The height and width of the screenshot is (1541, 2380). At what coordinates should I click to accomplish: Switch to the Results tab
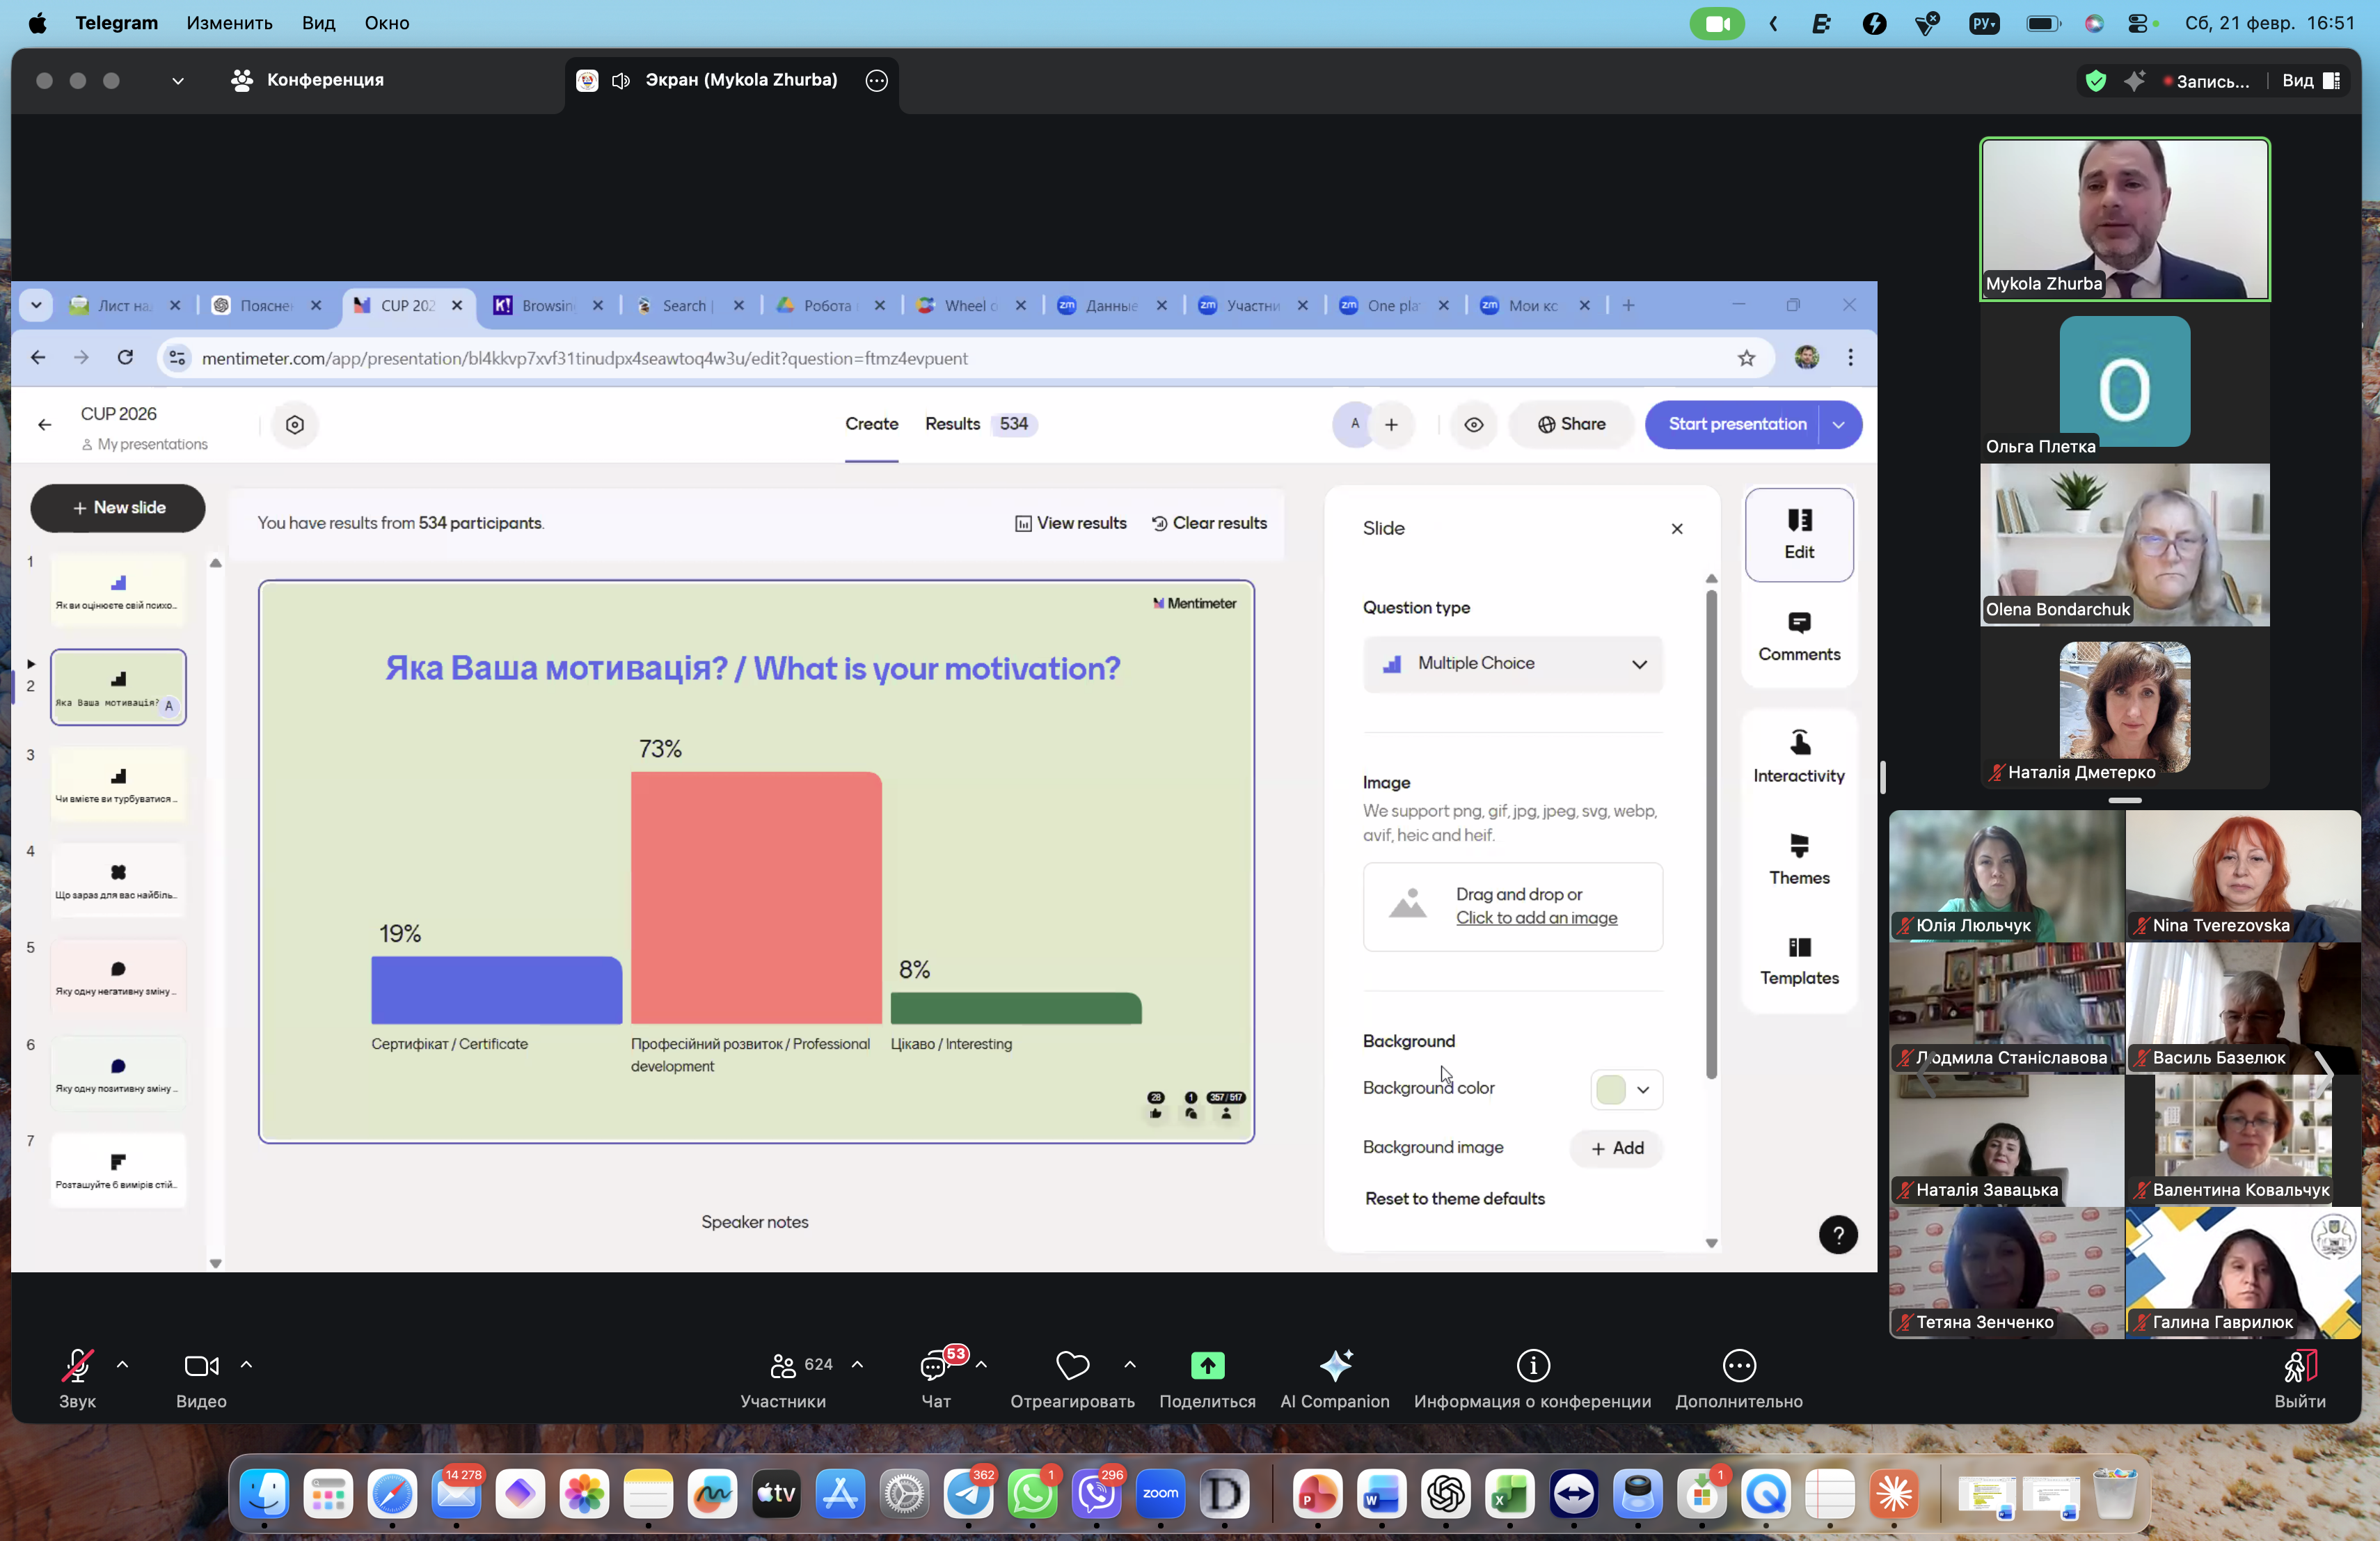[953, 424]
